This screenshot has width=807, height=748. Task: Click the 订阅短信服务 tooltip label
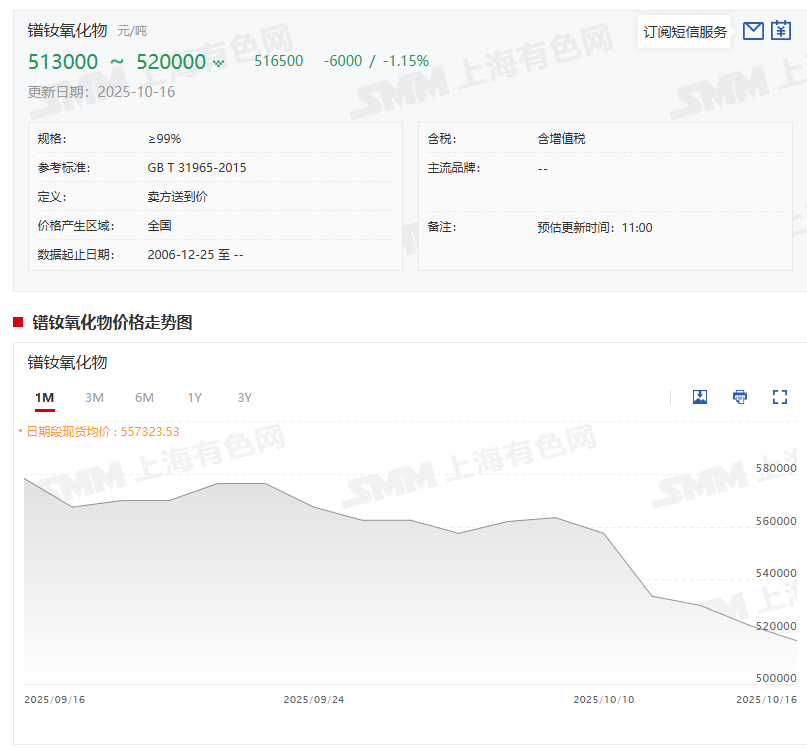point(685,32)
